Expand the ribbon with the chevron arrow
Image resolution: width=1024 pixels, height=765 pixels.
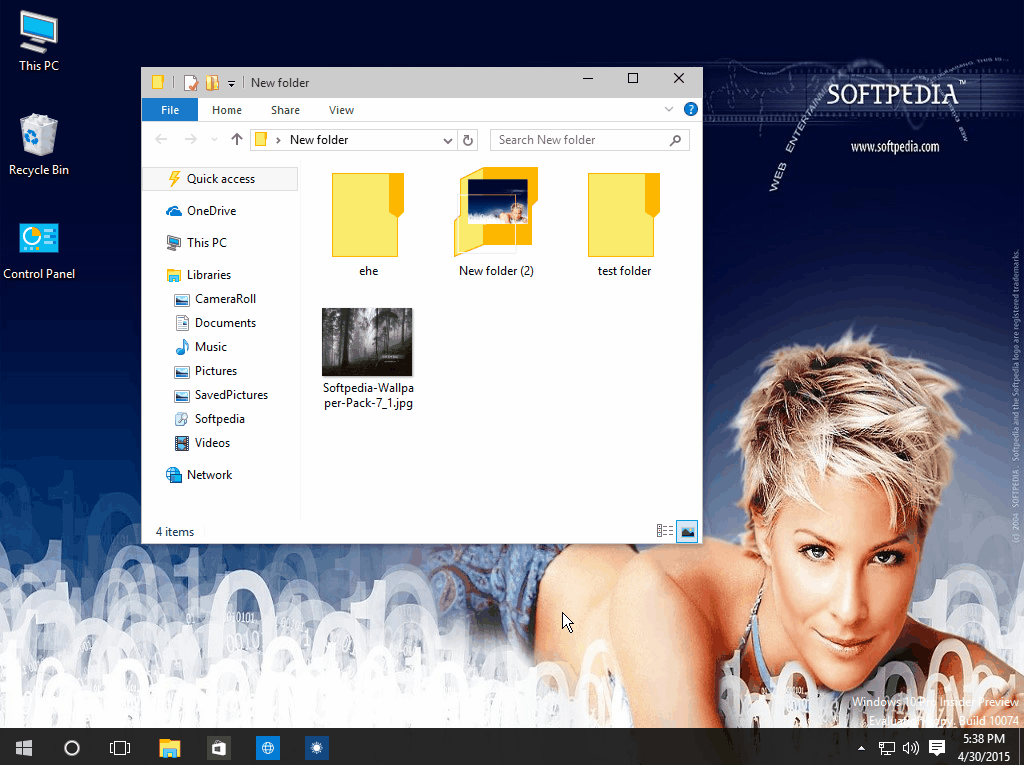[668, 109]
